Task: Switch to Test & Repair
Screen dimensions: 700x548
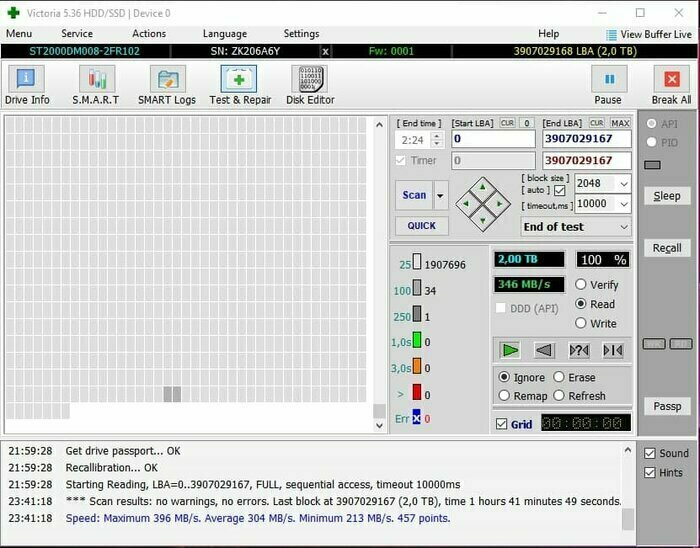Action: 238,79
